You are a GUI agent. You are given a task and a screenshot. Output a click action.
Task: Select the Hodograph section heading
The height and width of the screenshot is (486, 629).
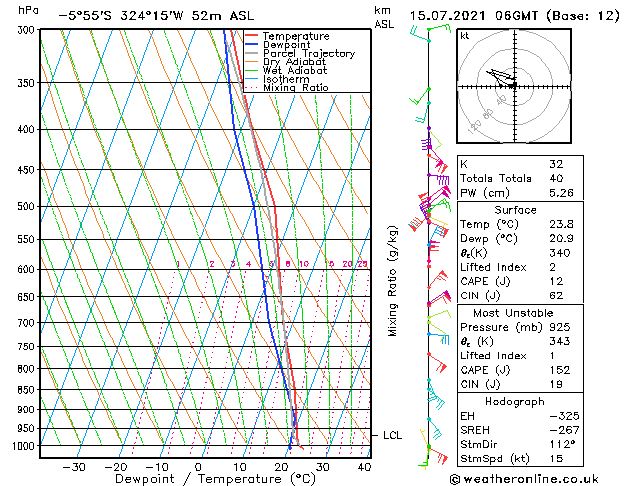point(515,401)
